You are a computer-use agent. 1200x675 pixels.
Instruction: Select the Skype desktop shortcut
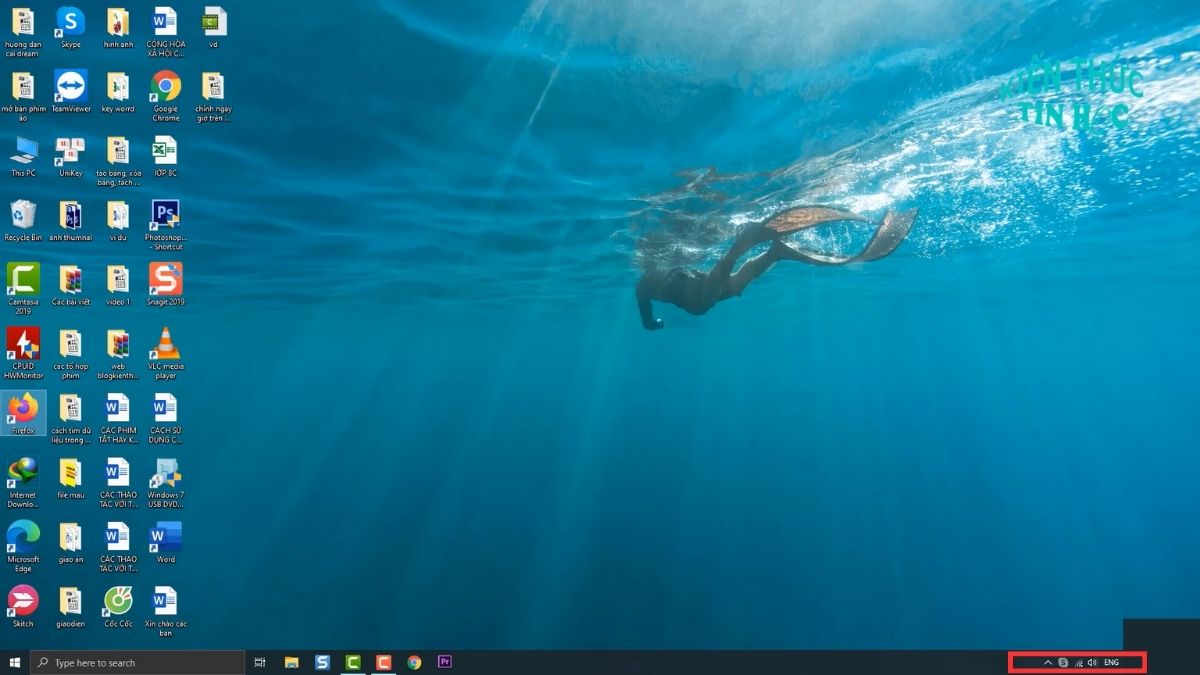click(70, 27)
